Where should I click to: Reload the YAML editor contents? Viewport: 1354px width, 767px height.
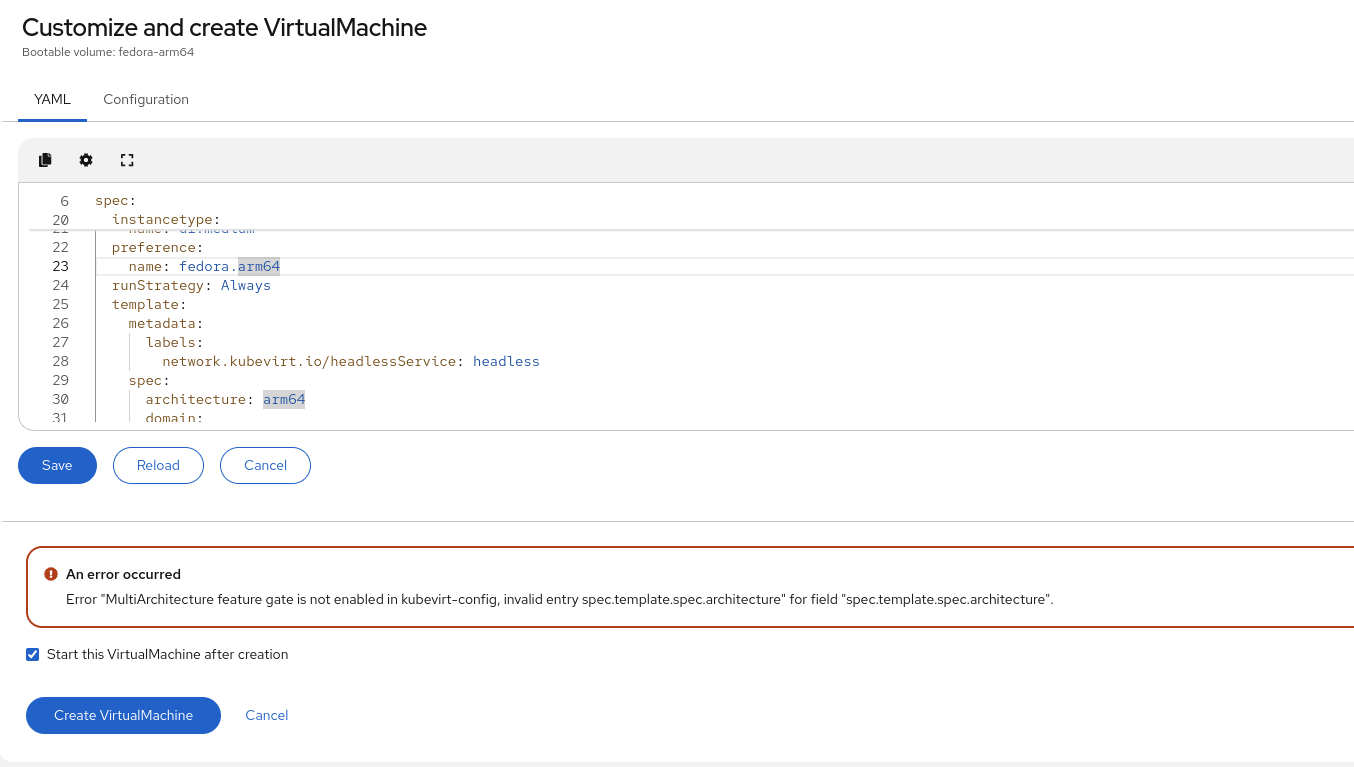158,465
